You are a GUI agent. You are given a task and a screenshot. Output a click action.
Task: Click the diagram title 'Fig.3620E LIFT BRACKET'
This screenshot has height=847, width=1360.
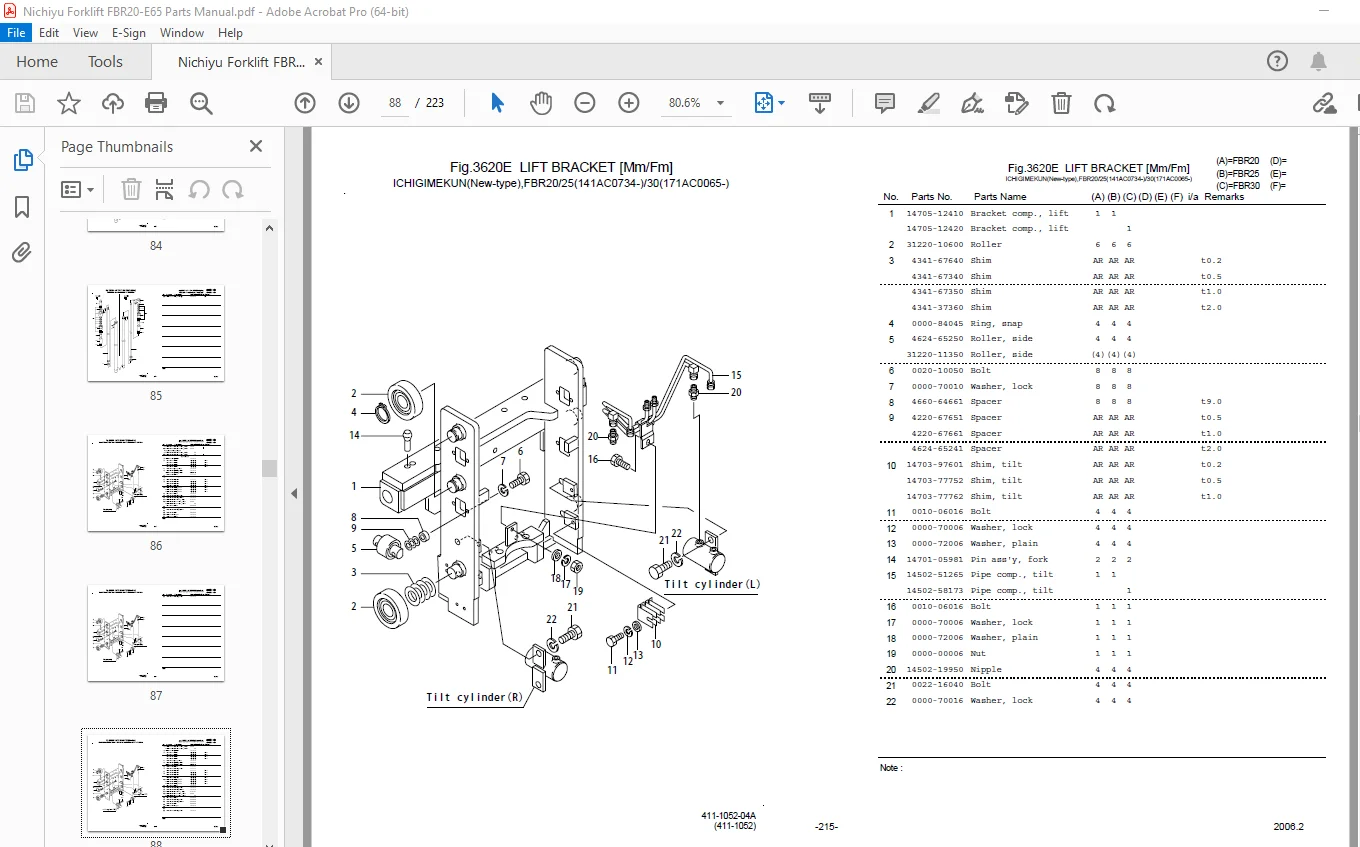561,167
